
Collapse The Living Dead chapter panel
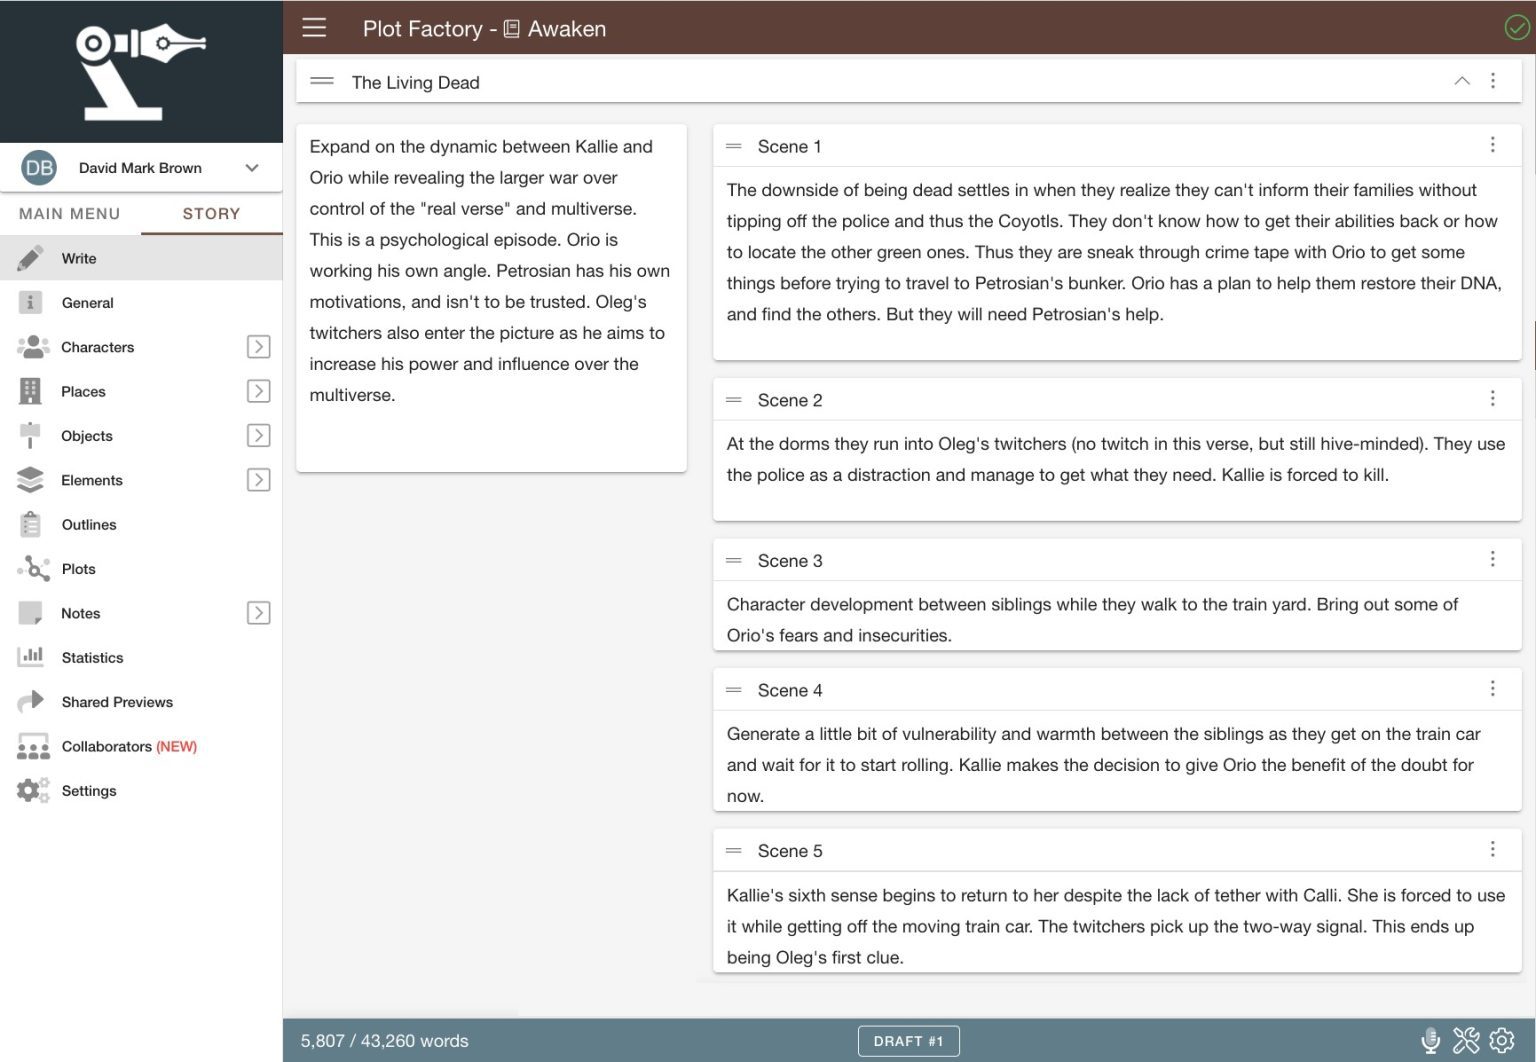(1462, 81)
